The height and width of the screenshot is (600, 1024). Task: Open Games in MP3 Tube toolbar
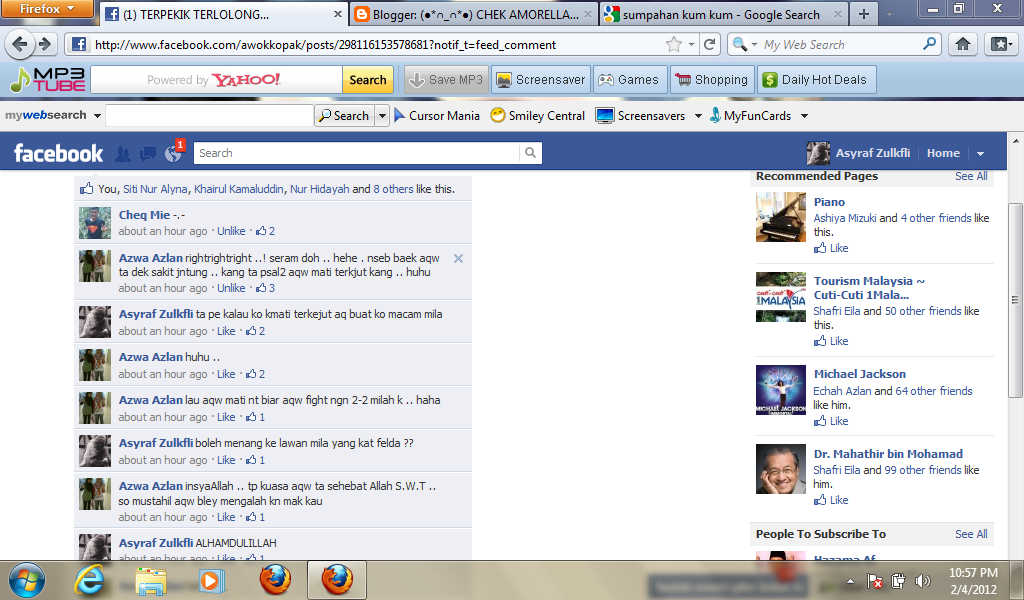630,80
